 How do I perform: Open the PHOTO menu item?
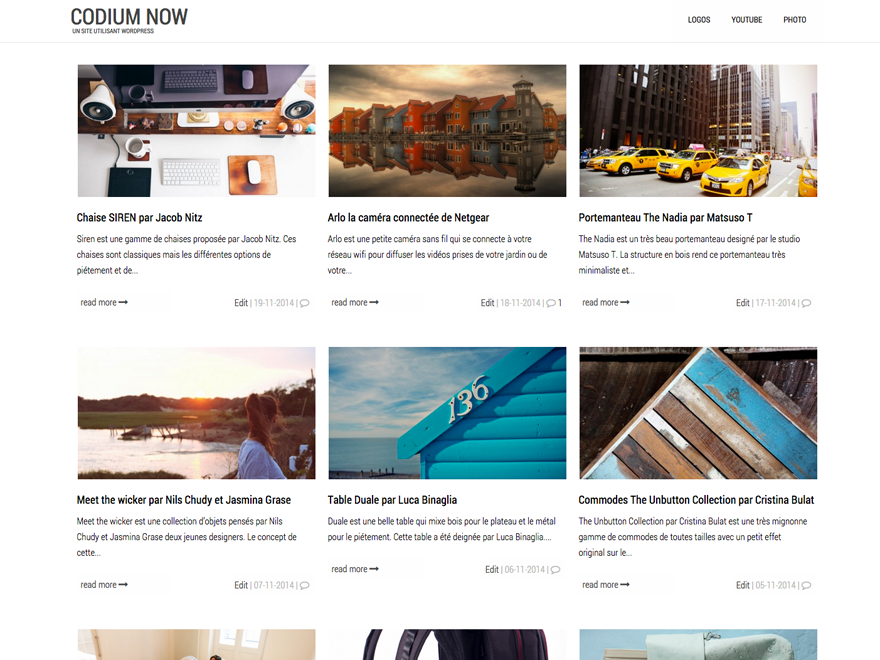pos(794,19)
